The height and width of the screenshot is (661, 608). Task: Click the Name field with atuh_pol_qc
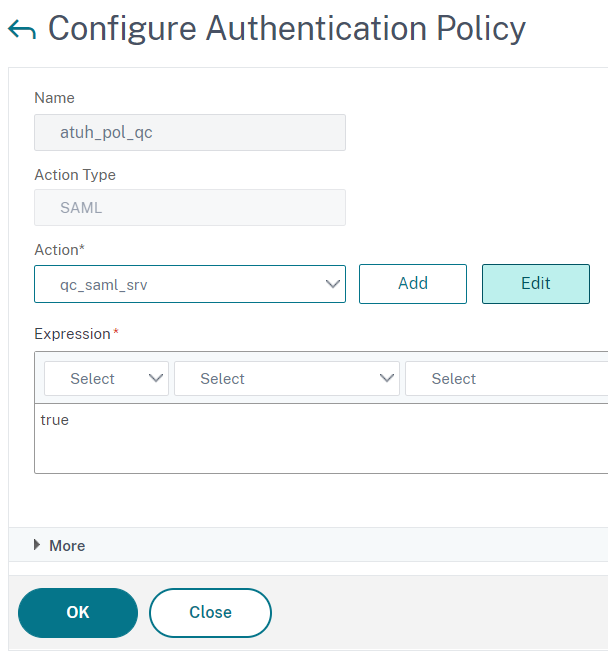tap(190, 133)
